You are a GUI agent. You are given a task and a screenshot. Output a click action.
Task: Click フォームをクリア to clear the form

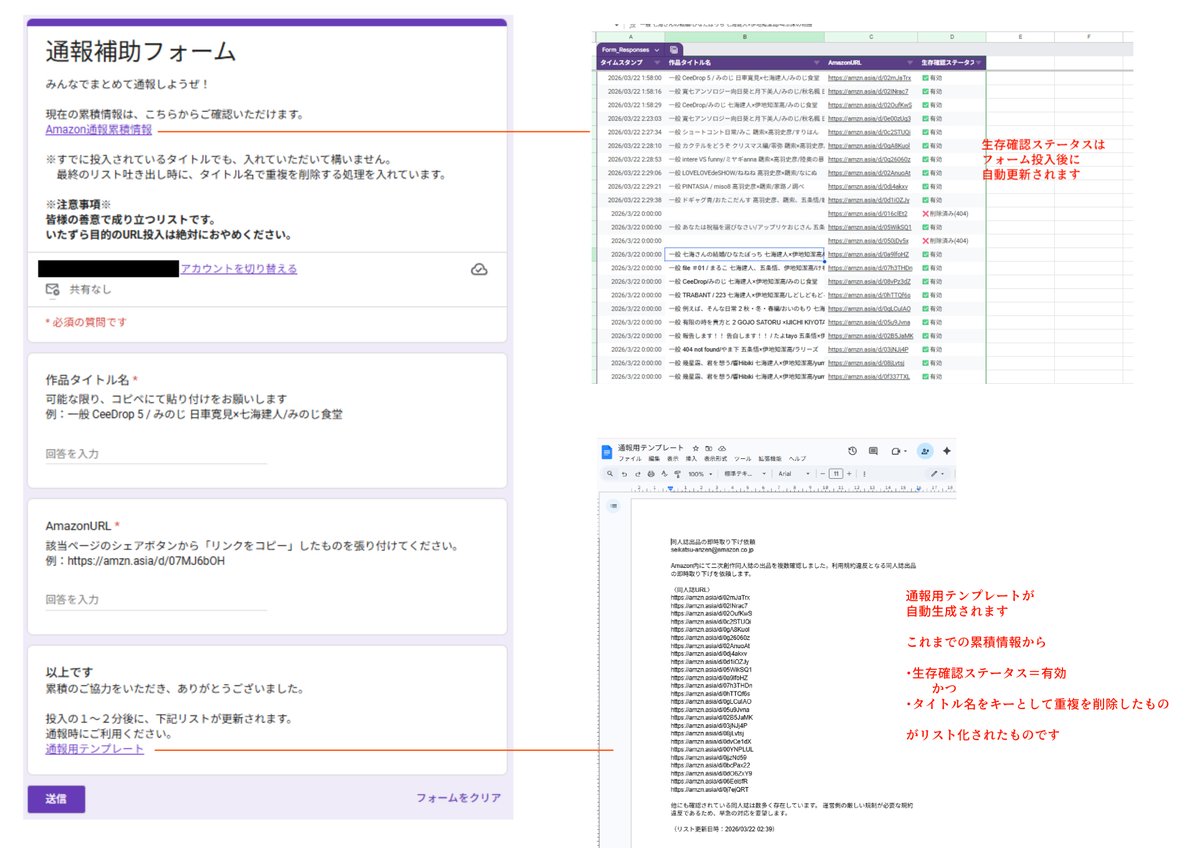pyautogui.click(x=458, y=798)
